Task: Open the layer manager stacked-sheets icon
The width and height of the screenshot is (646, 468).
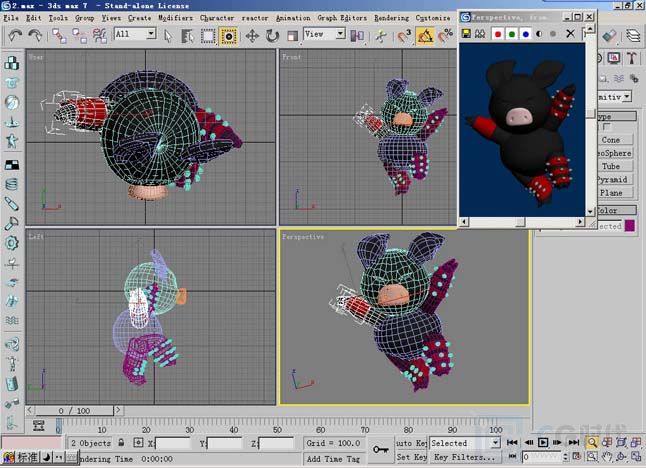Action: (633, 35)
